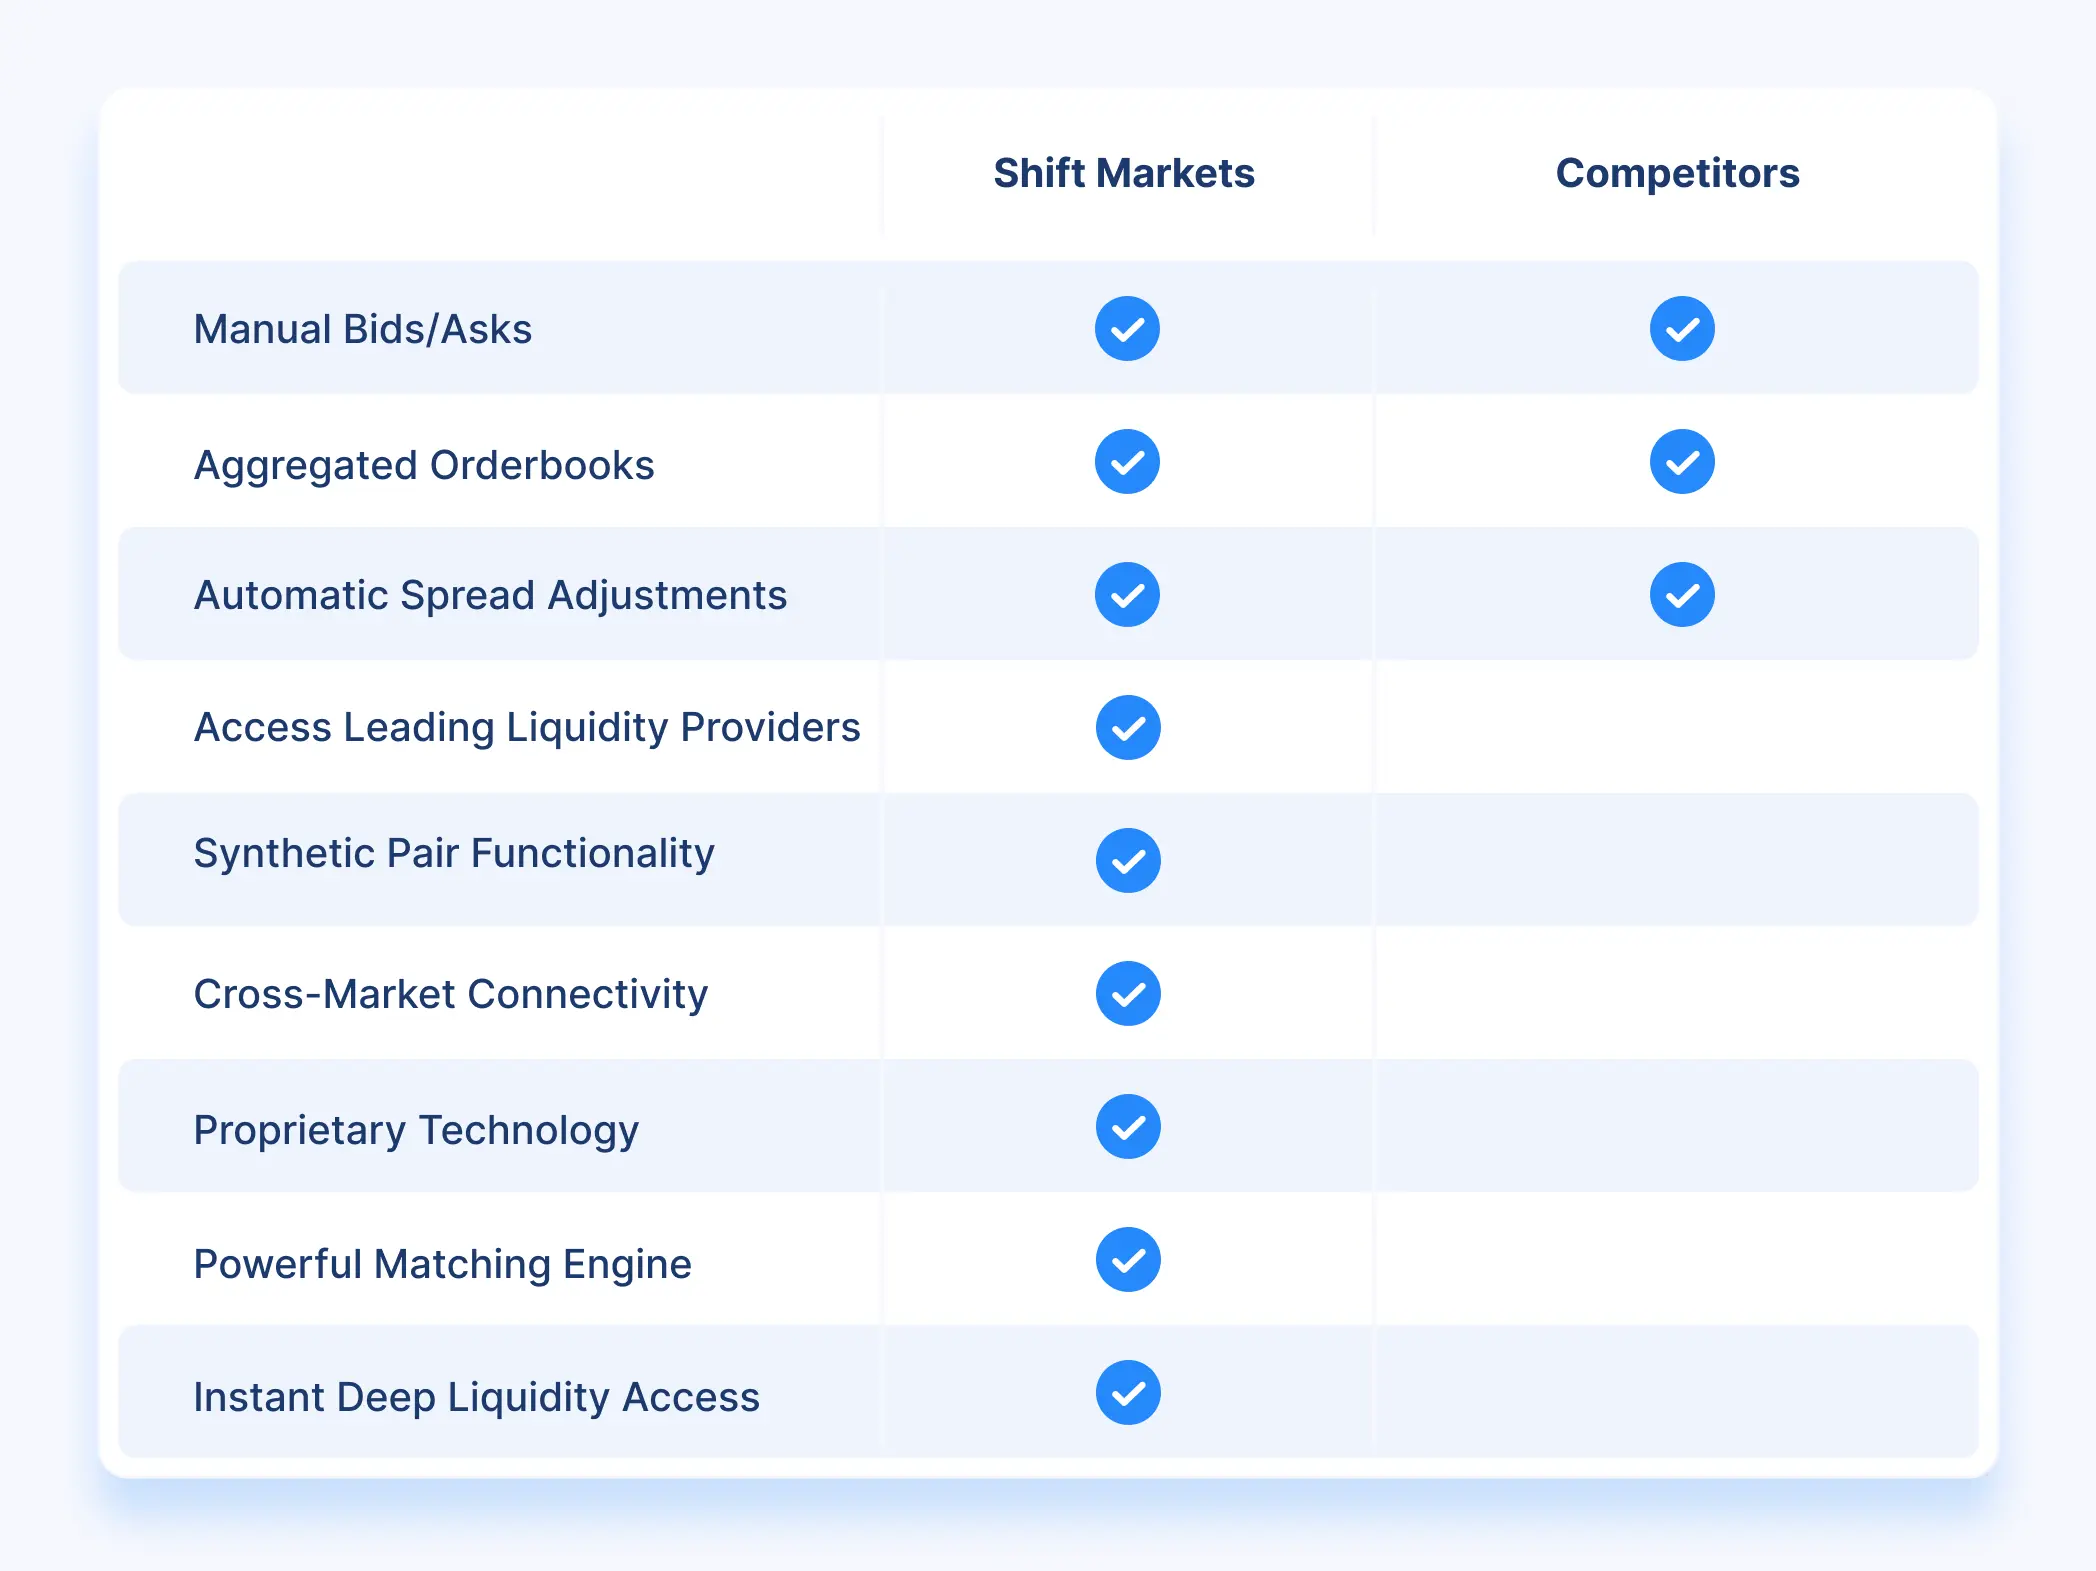Click the Shift Markets checkmark for Manual Bids/Asks
The height and width of the screenshot is (1571, 2096).
(1127, 328)
